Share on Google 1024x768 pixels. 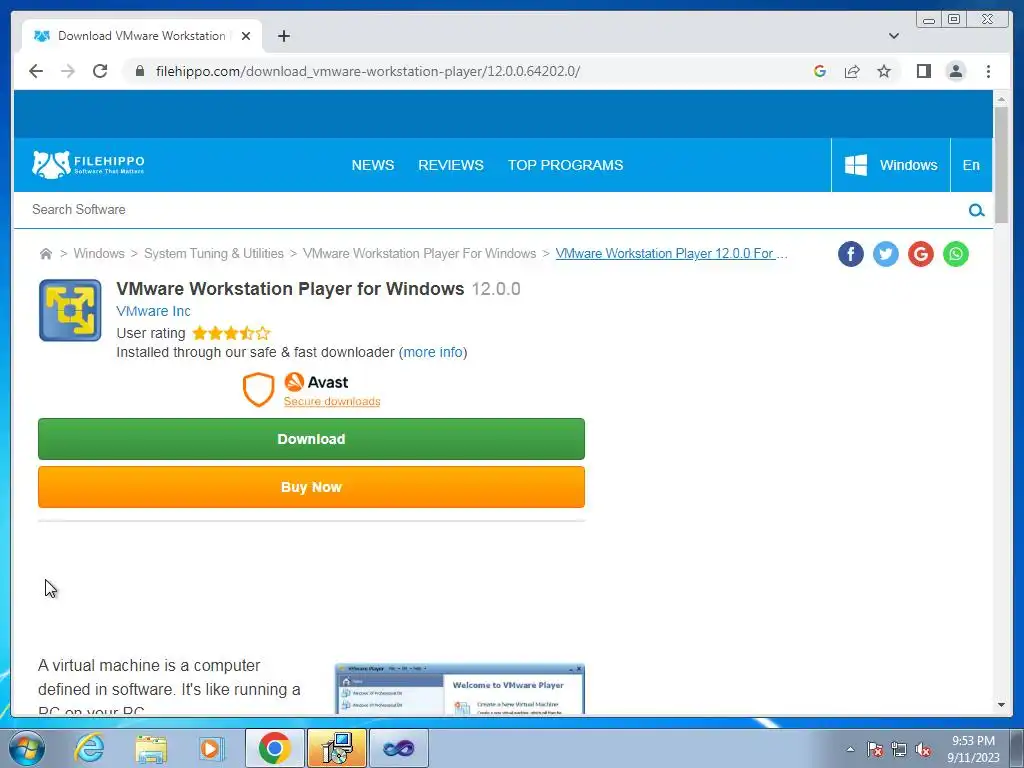click(920, 254)
